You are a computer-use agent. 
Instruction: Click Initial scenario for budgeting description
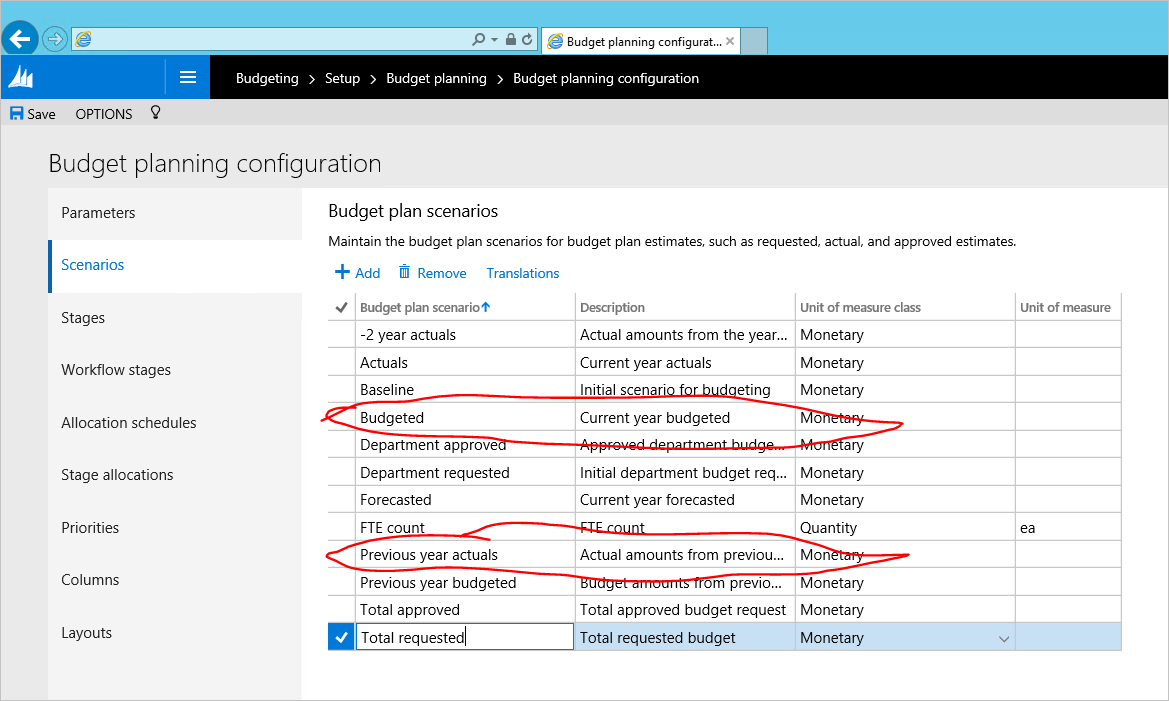(685, 390)
